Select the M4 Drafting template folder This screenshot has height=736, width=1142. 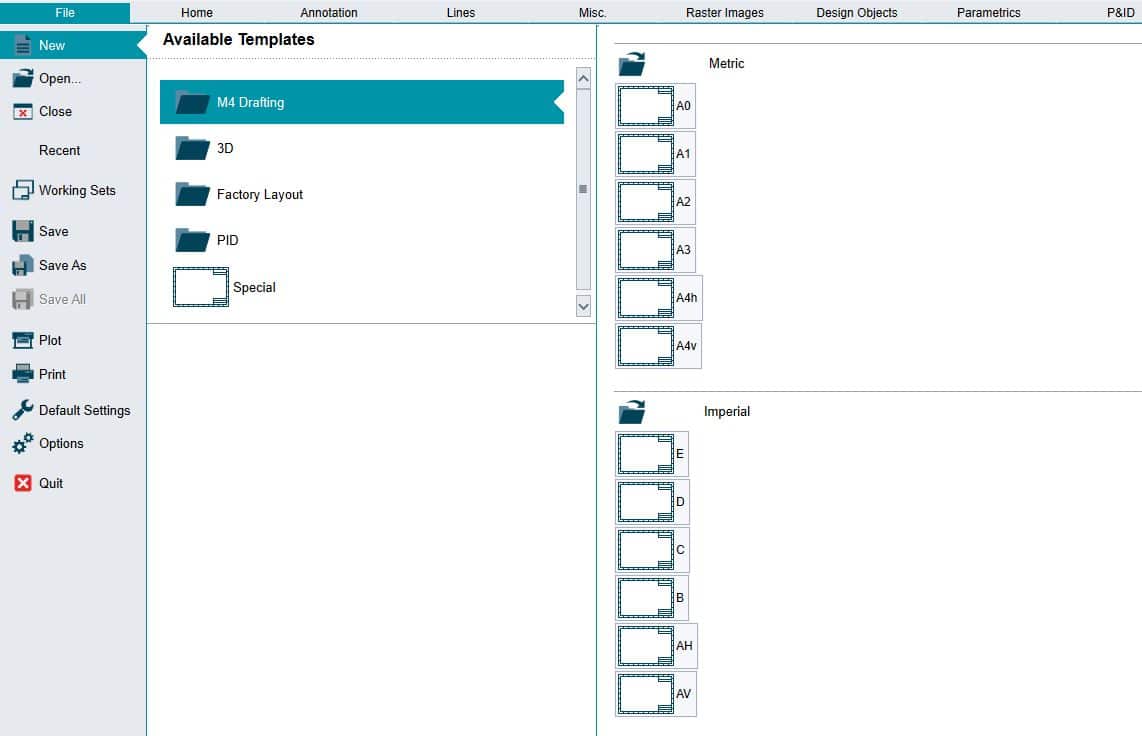click(x=249, y=102)
